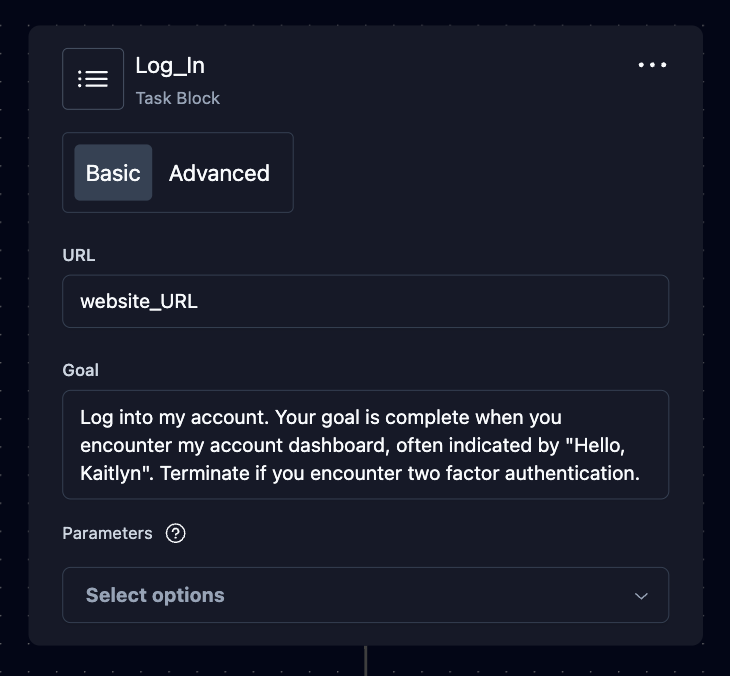
Task: Click the chevron arrow in Parameters dropdown
Action: tap(641, 596)
